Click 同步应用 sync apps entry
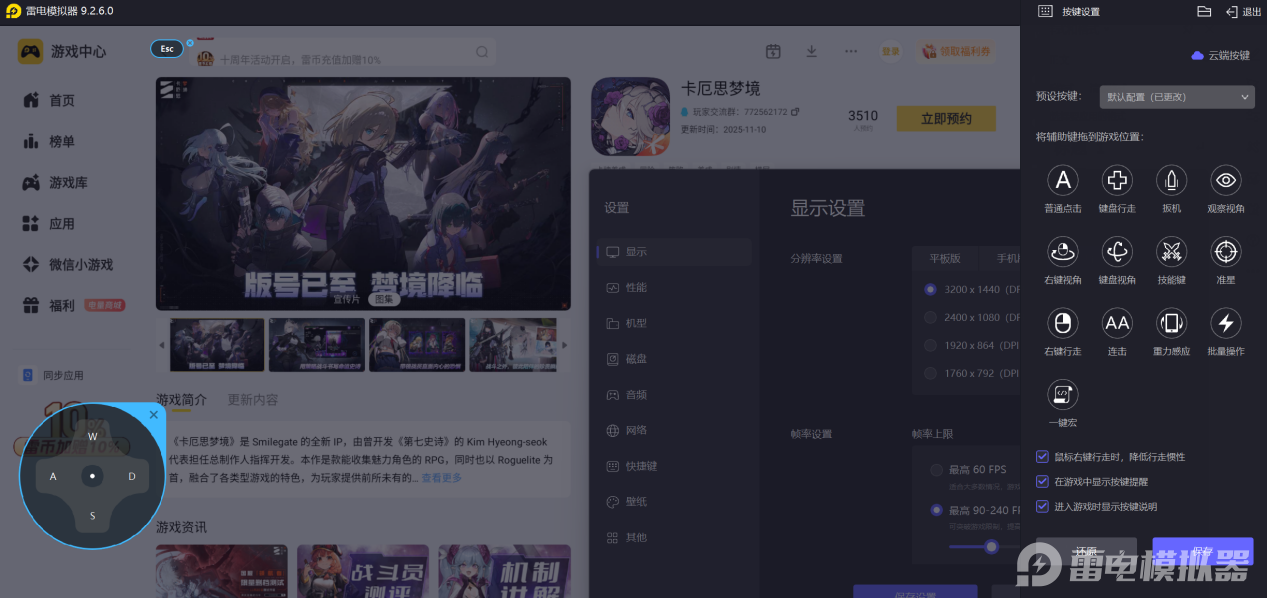Image resolution: width=1267 pixels, height=598 pixels. tap(63, 376)
